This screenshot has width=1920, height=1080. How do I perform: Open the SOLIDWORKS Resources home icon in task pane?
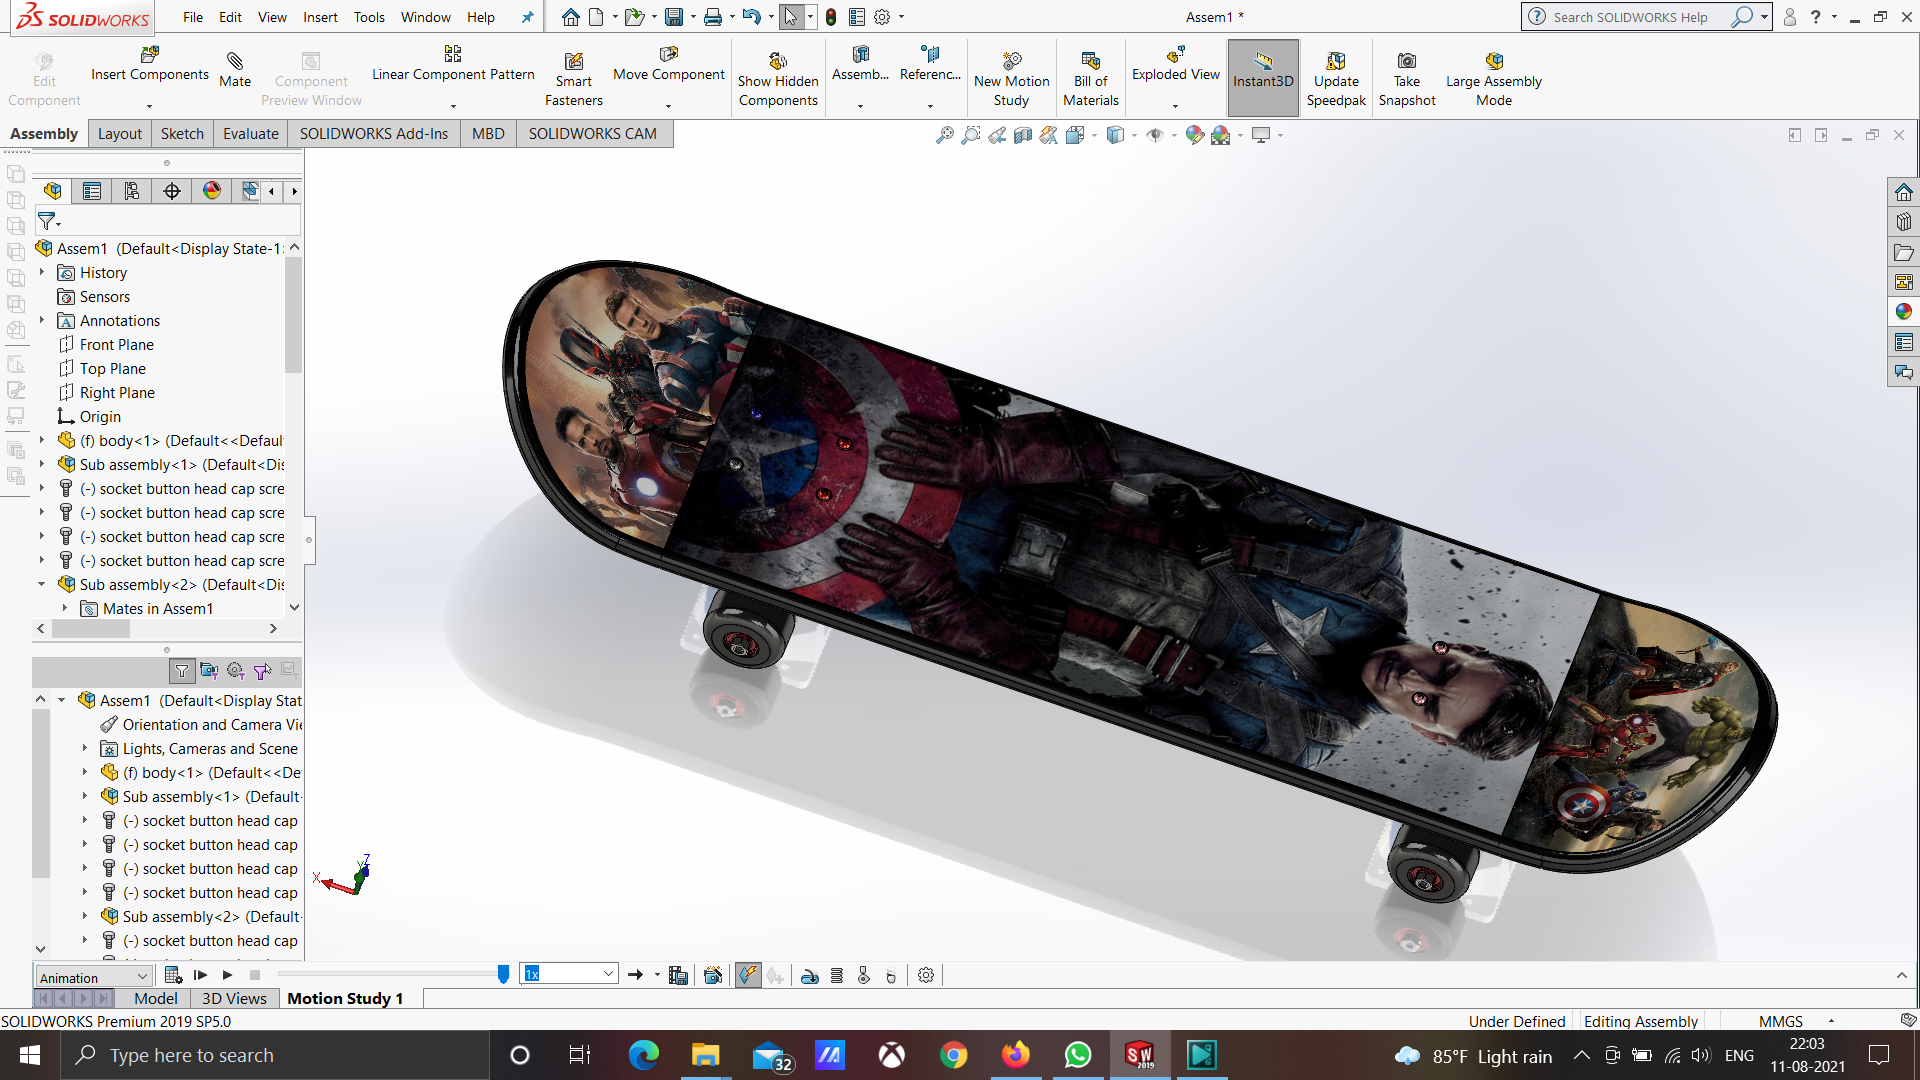pyautogui.click(x=1903, y=192)
